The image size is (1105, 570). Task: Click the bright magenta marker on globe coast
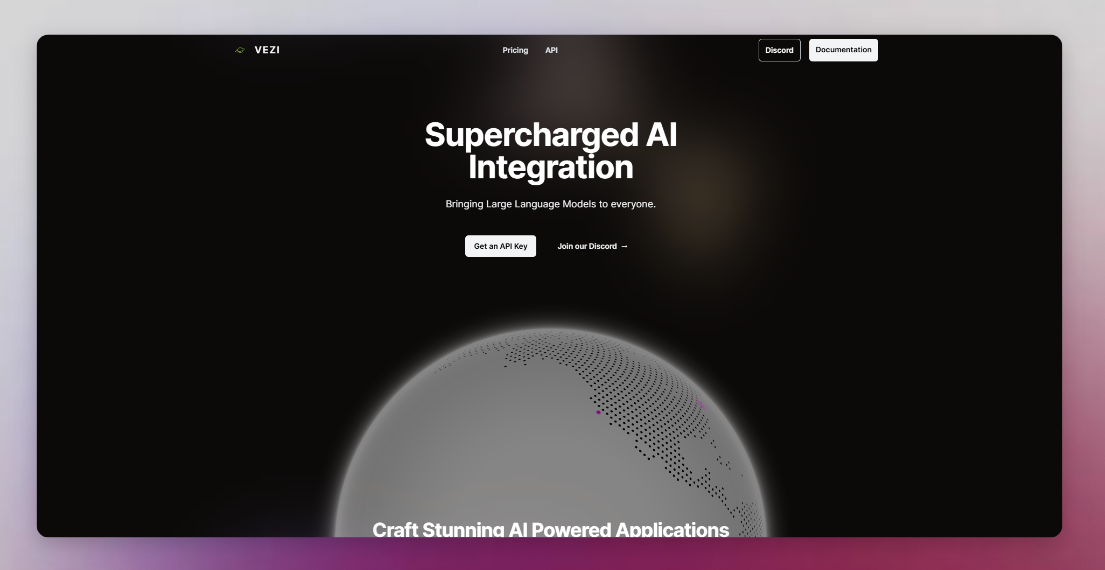point(598,412)
